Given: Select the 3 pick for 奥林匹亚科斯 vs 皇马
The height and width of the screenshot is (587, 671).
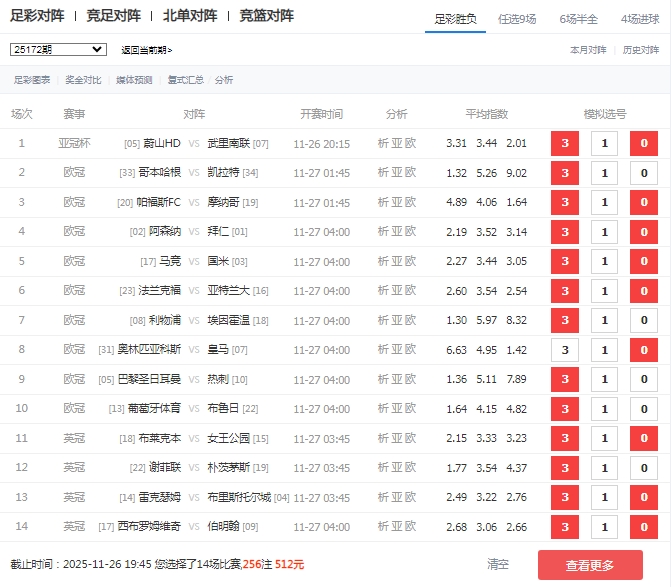Looking at the screenshot, I should [565, 351].
